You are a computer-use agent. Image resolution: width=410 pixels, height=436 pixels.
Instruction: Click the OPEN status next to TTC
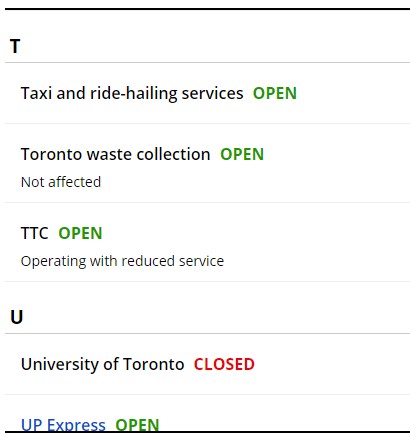pos(80,233)
